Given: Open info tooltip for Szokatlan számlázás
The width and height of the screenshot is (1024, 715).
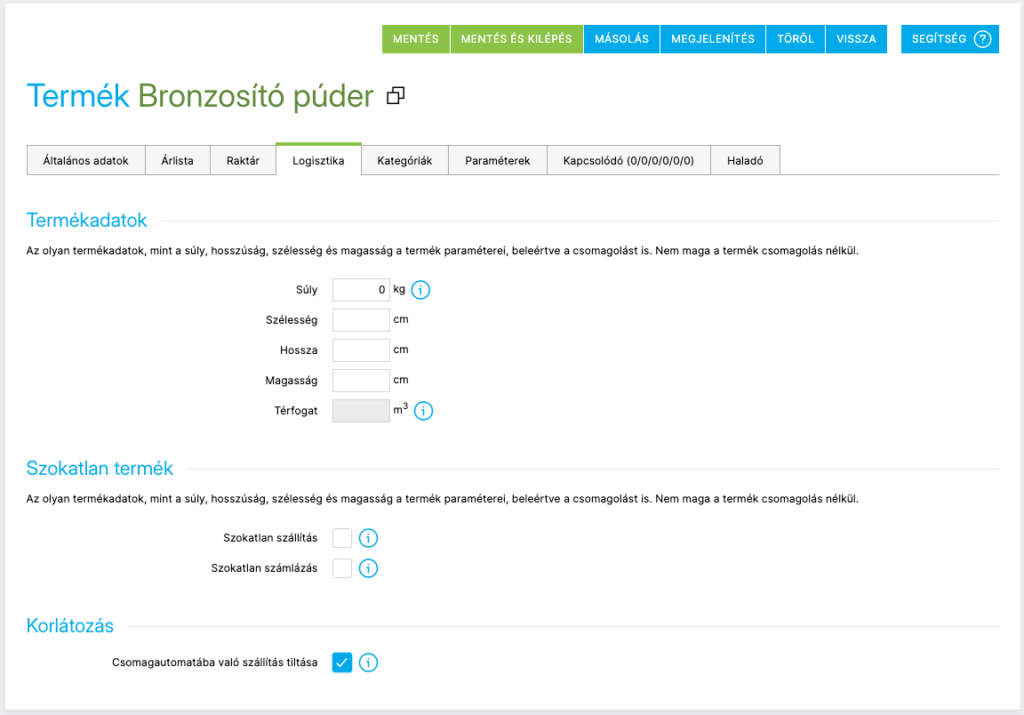Looking at the screenshot, I should click(x=368, y=569).
